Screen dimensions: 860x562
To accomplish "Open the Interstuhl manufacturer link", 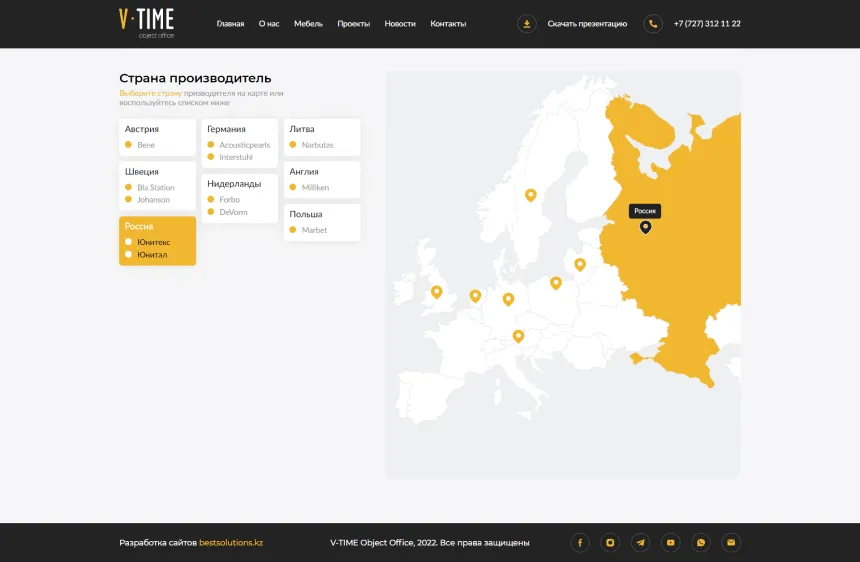I will click(236, 157).
